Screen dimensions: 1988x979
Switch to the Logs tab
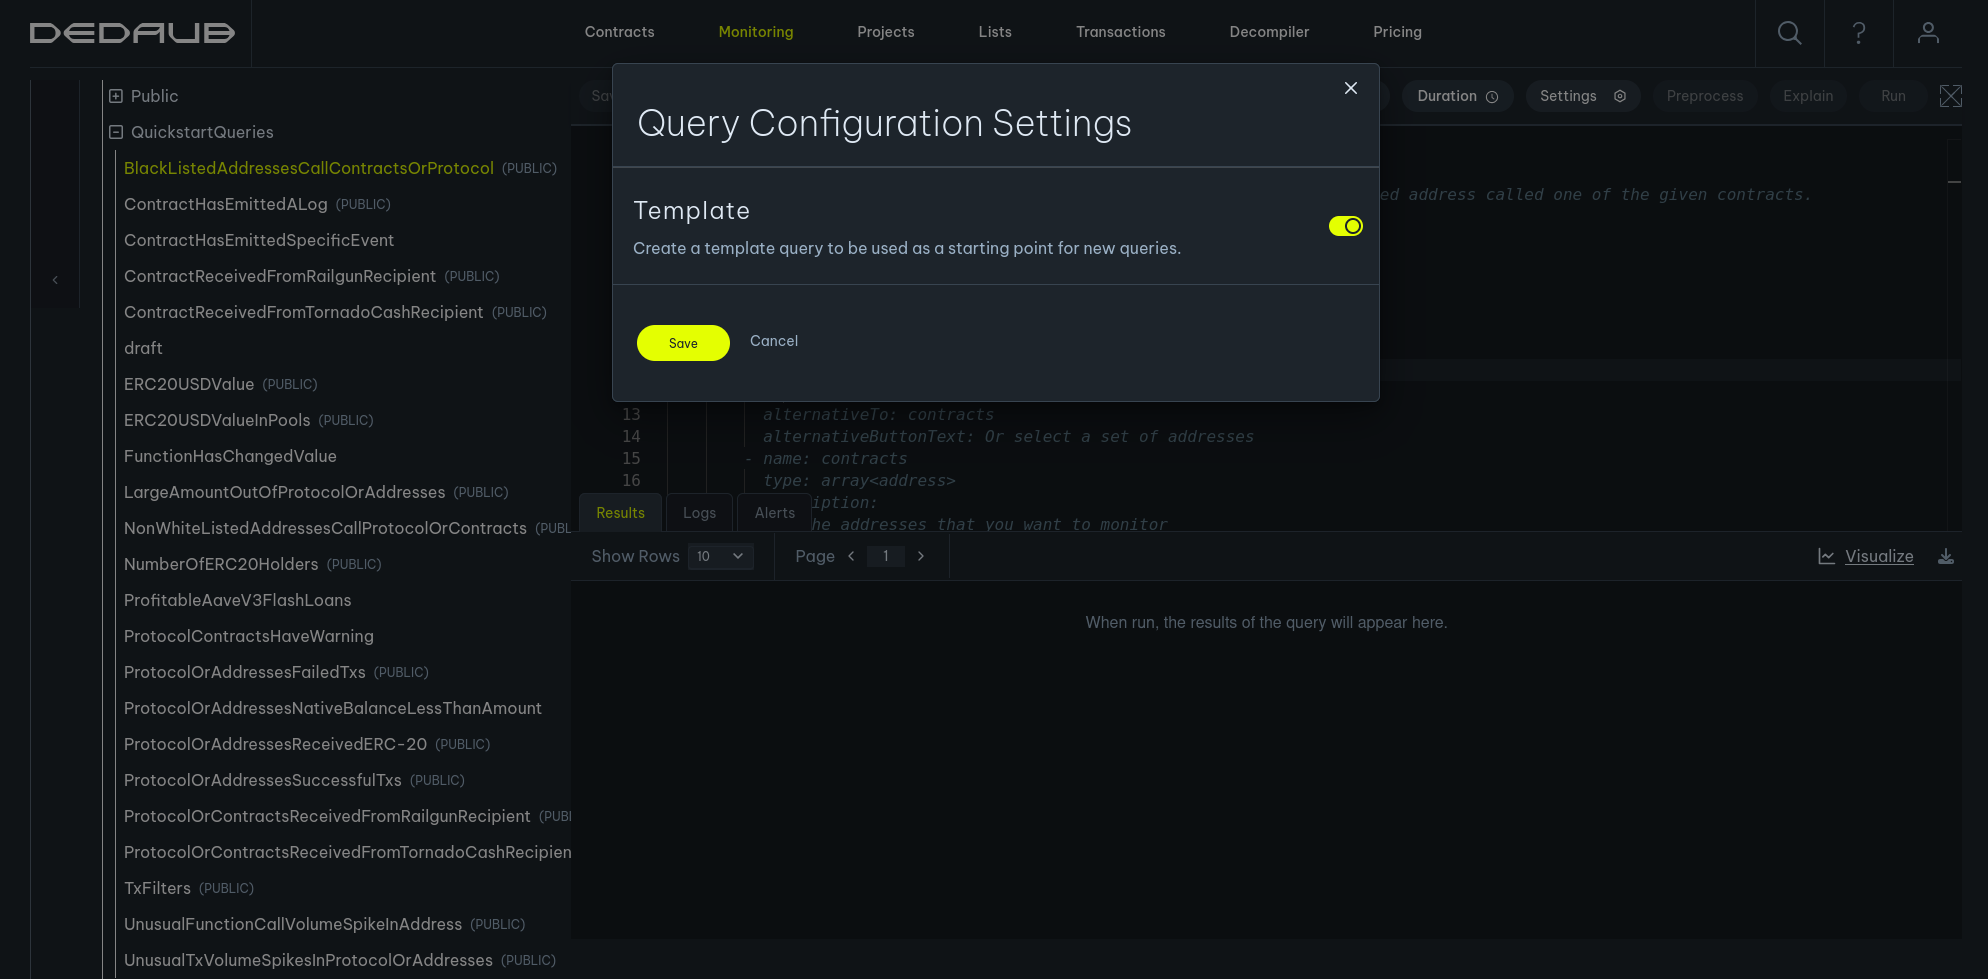point(699,513)
